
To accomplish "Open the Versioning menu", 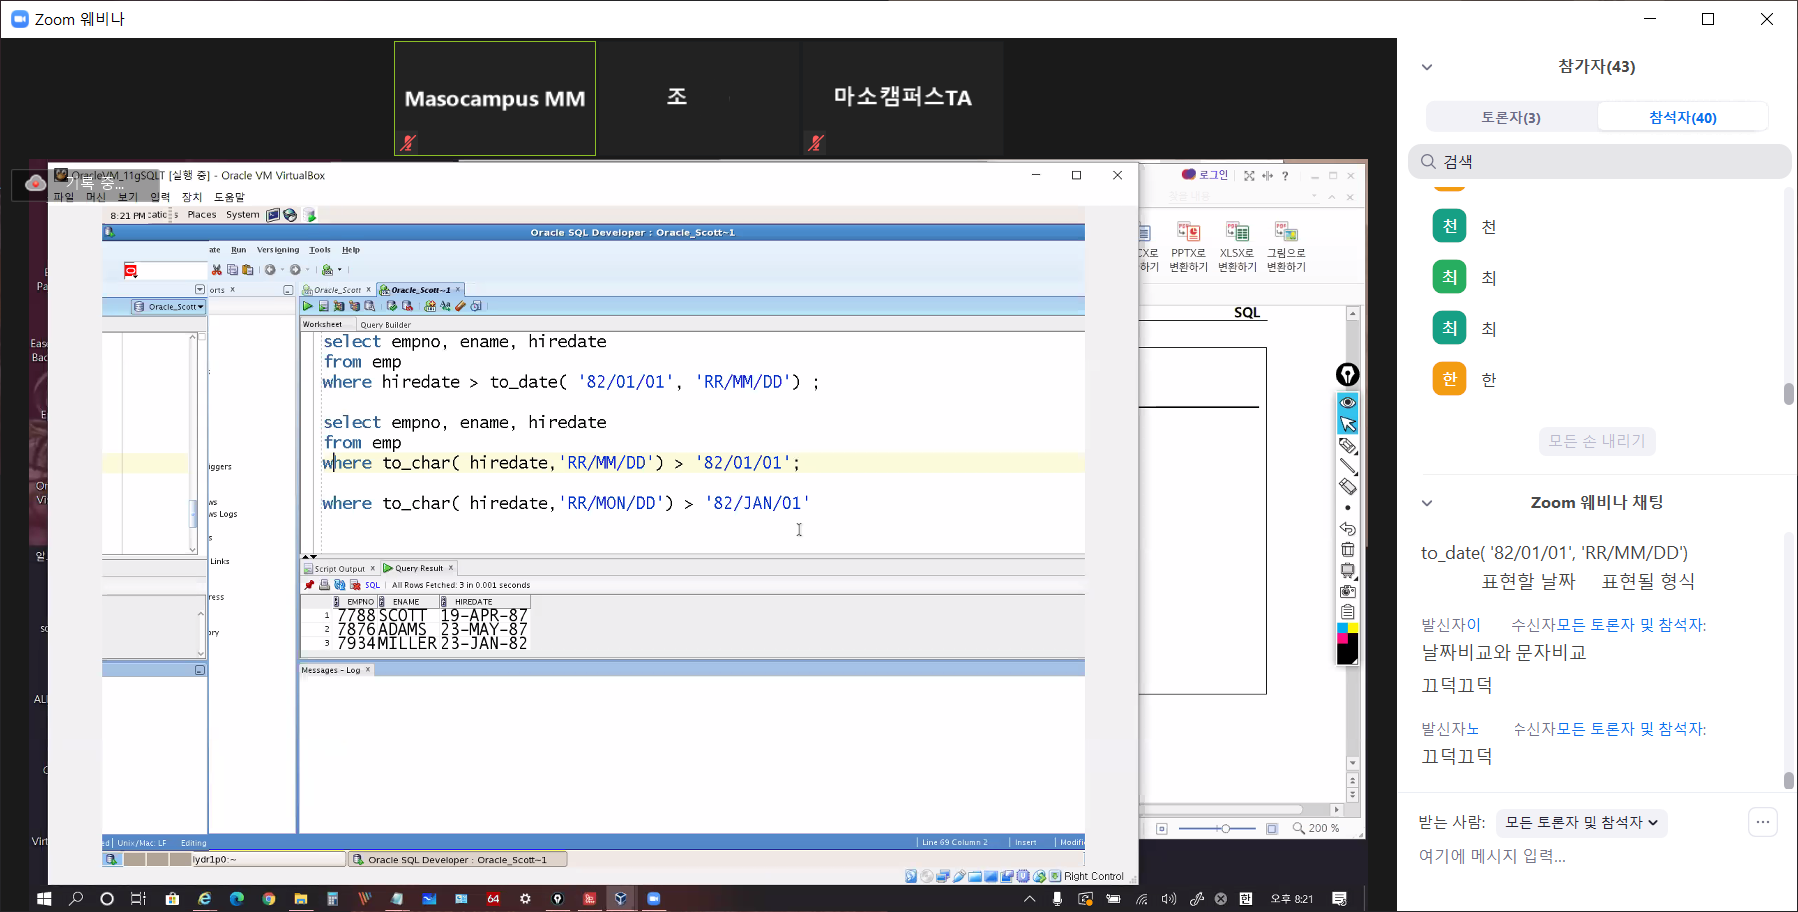I will (x=277, y=250).
